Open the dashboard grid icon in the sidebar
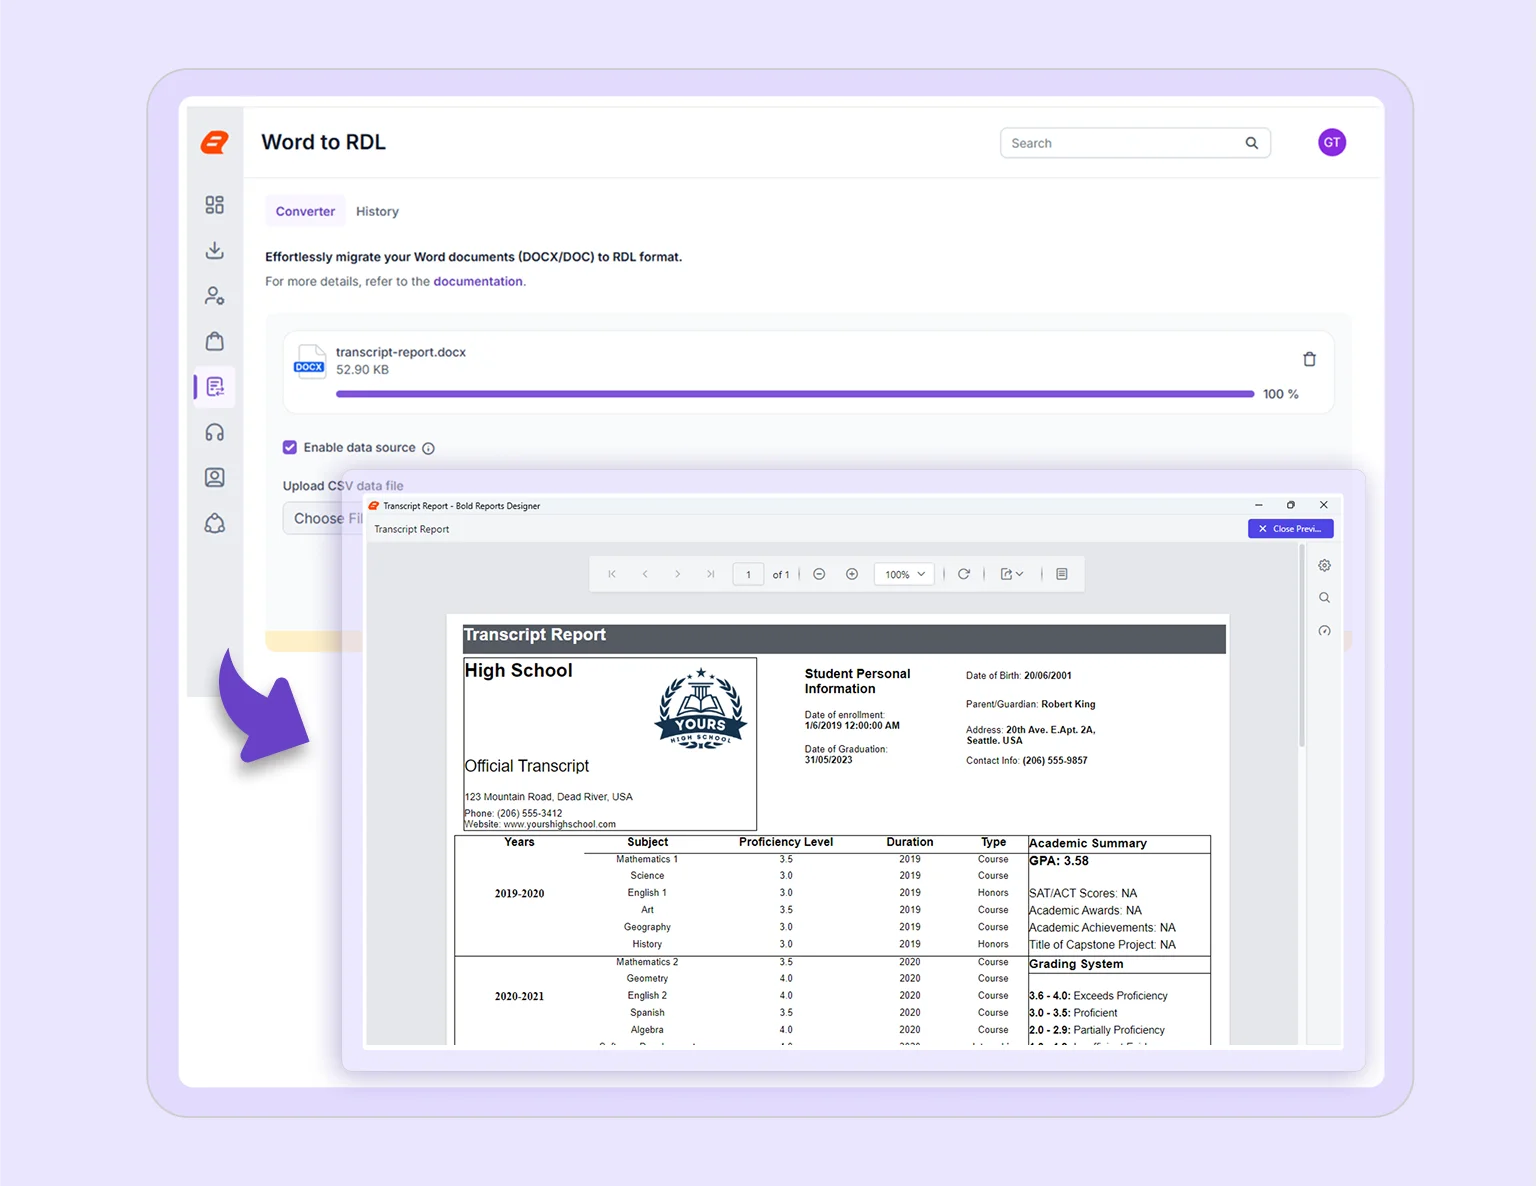The image size is (1537, 1186). pyautogui.click(x=214, y=204)
